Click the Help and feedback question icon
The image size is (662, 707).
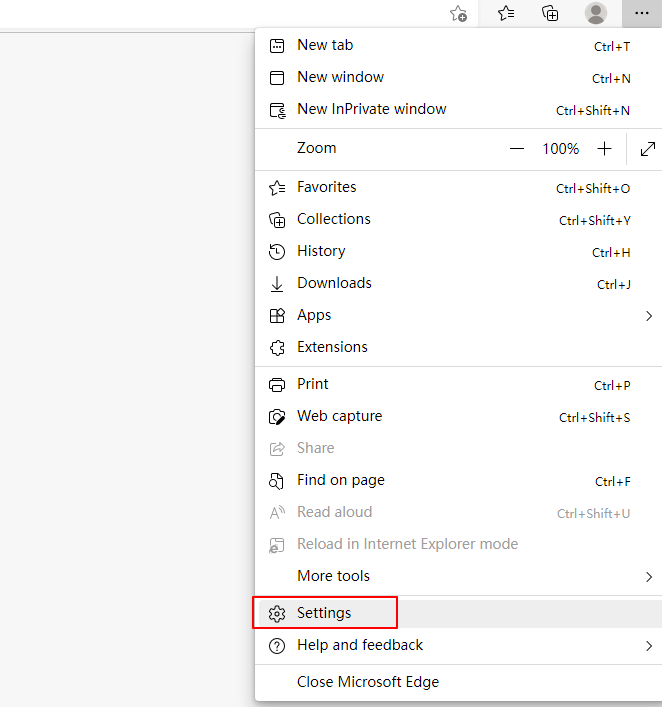click(x=277, y=646)
